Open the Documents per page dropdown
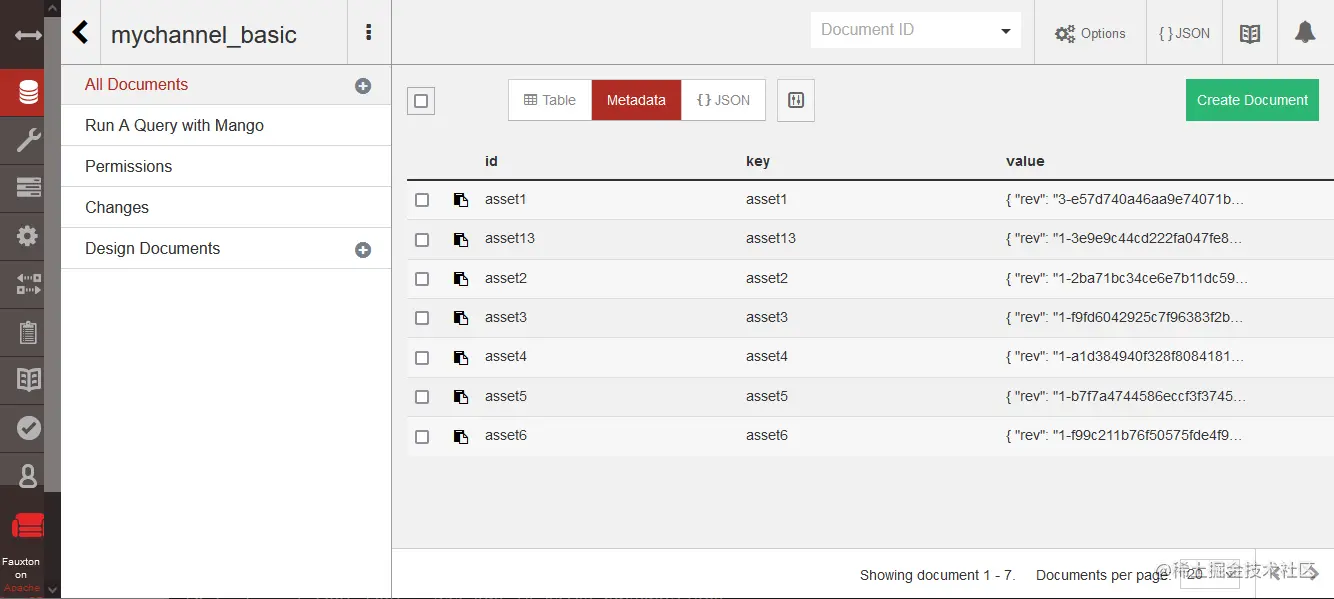This screenshot has height=599, width=1334. tap(1211, 574)
